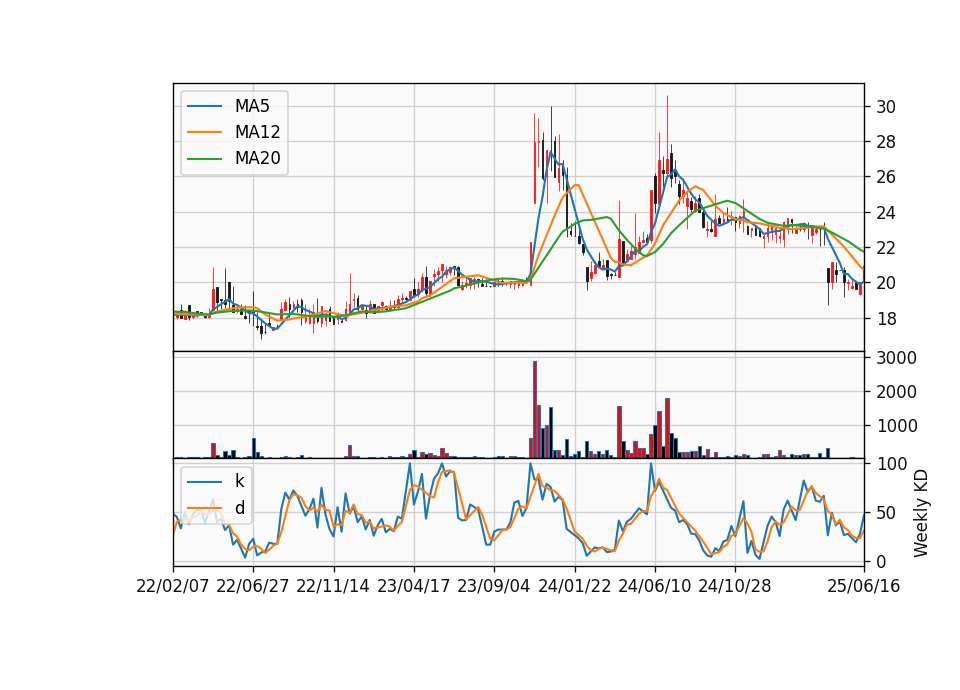Click the 22/02/07 date tick label

[x=172, y=586]
